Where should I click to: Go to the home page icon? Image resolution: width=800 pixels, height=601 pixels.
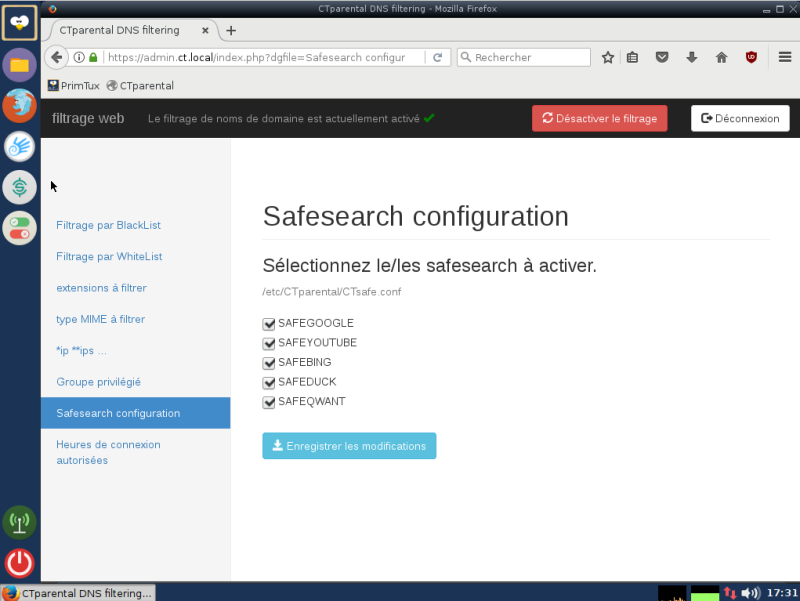[x=721, y=58]
